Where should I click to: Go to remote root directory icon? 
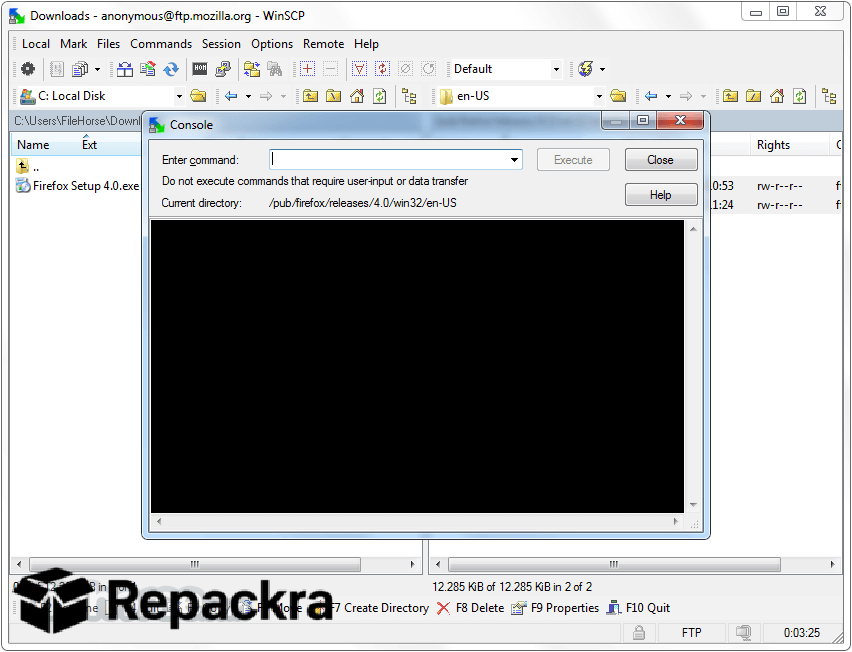(x=754, y=96)
